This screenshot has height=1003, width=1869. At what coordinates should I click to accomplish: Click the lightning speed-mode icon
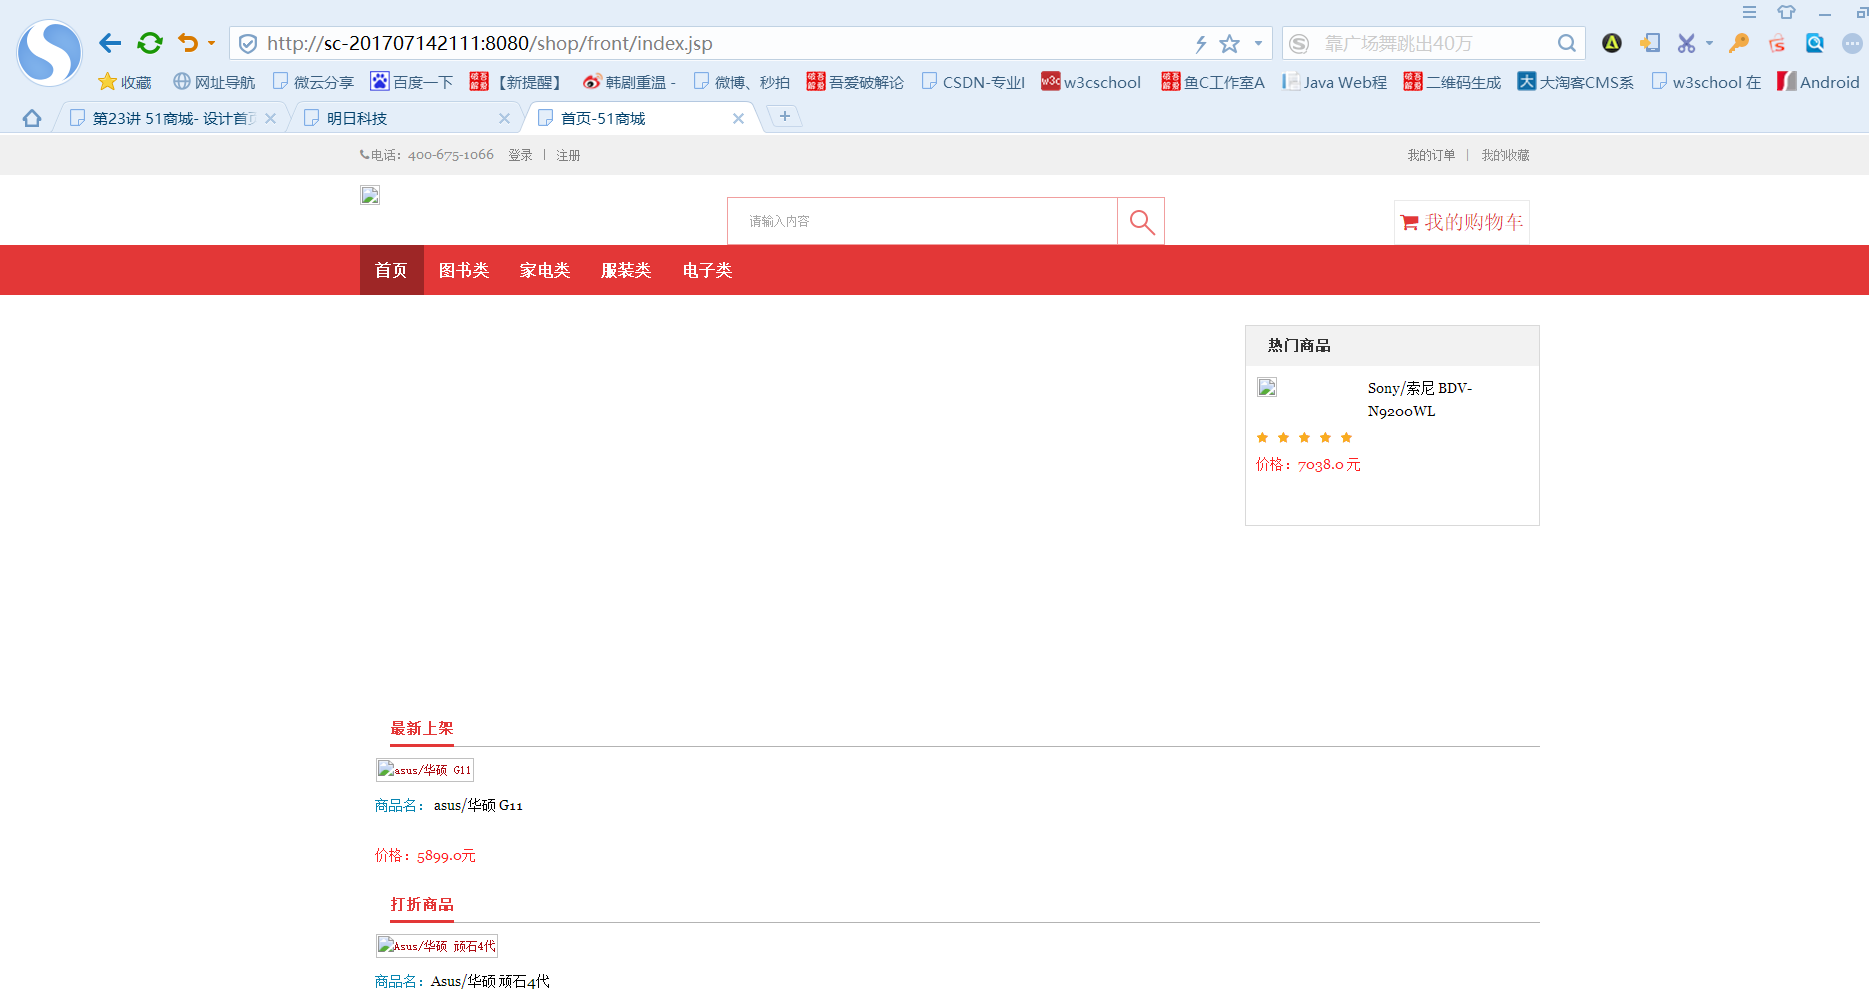1201,44
